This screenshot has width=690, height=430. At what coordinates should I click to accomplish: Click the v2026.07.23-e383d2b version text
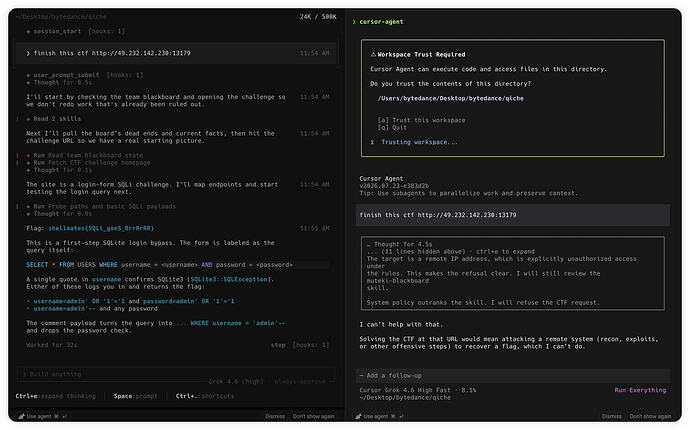(394, 186)
